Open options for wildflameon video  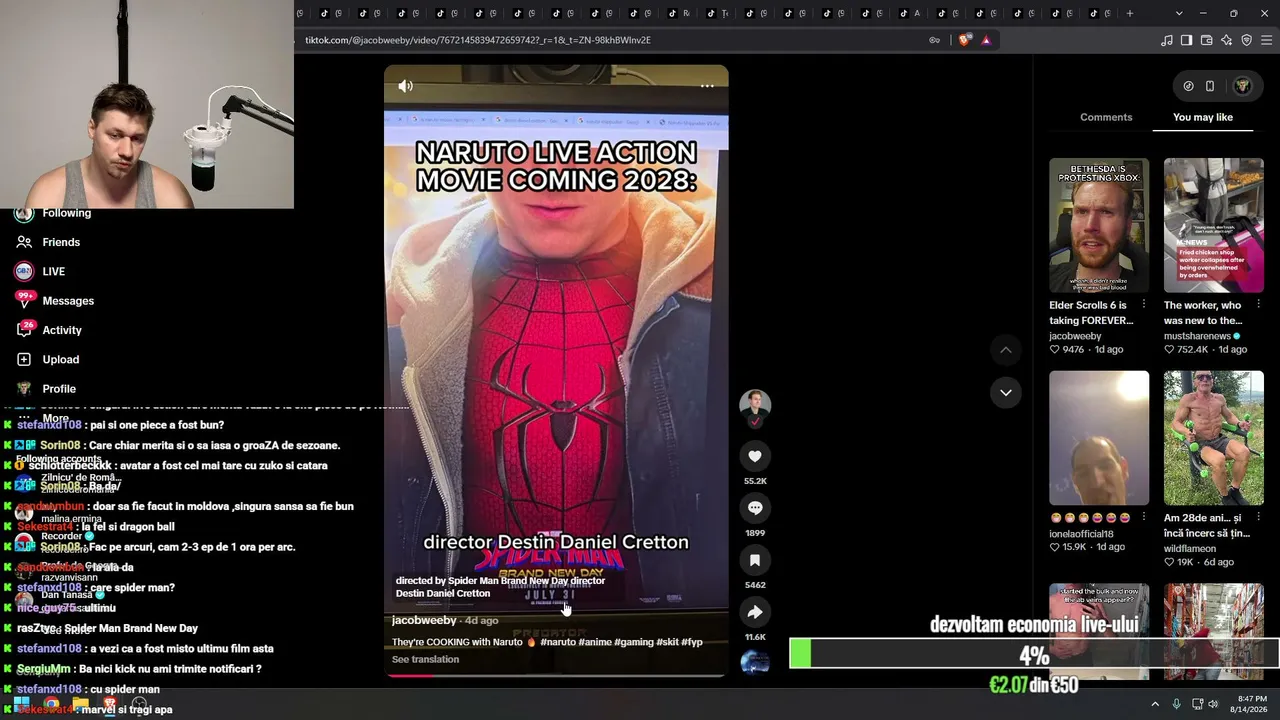click(1258, 518)
